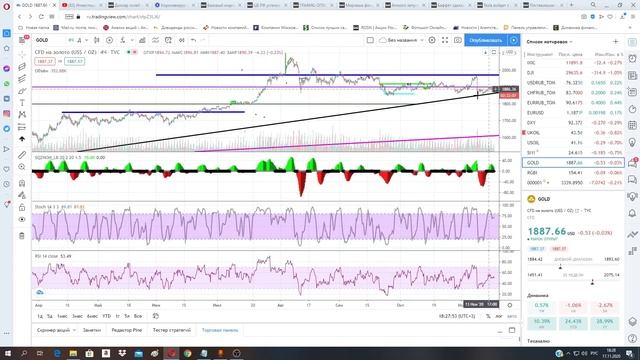Select the crosshair cursor tool
This screenshot has width=640, height=360.
22,54
